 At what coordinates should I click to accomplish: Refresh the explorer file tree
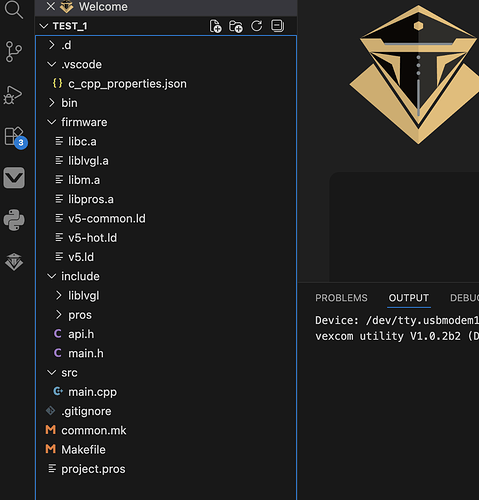point(256,26)
